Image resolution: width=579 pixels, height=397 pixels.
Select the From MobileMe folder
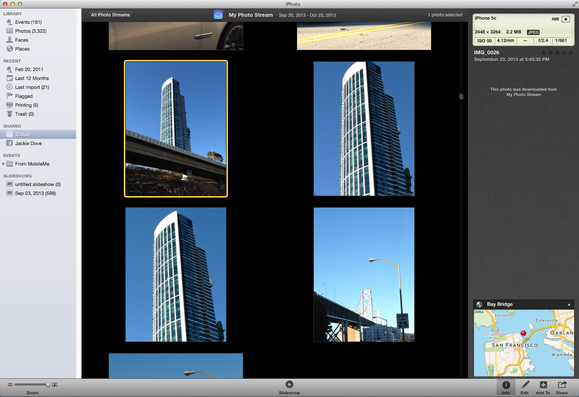tap(32, 164)
